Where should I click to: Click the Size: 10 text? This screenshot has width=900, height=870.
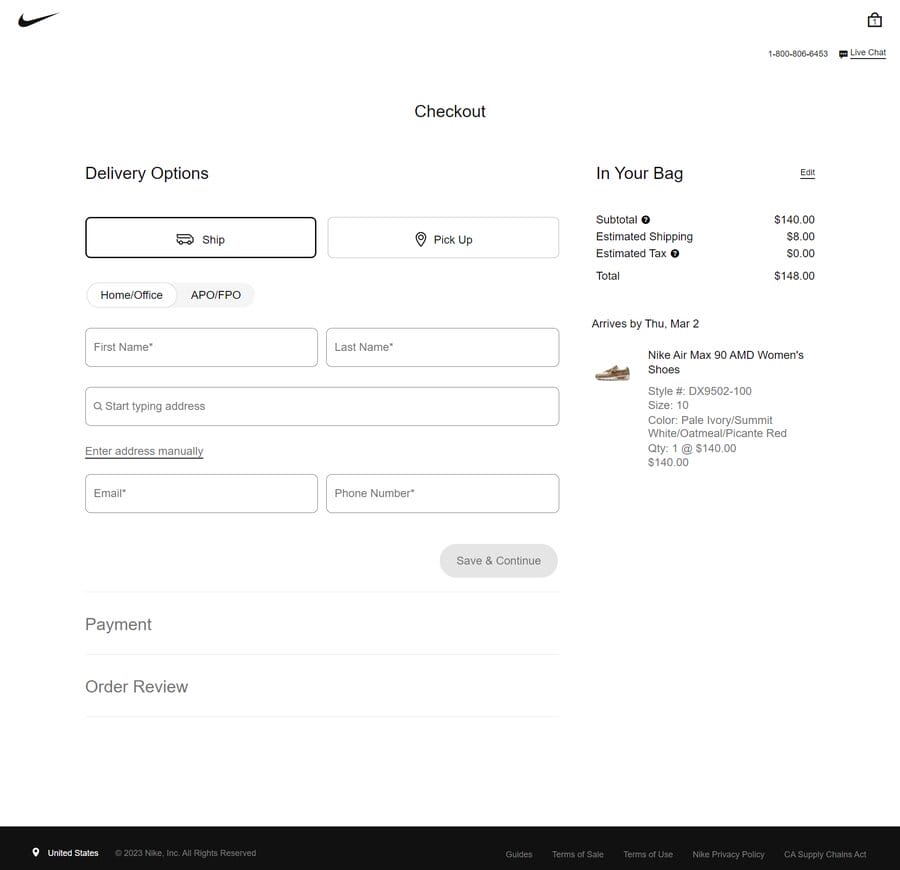(x=668, y=405)
